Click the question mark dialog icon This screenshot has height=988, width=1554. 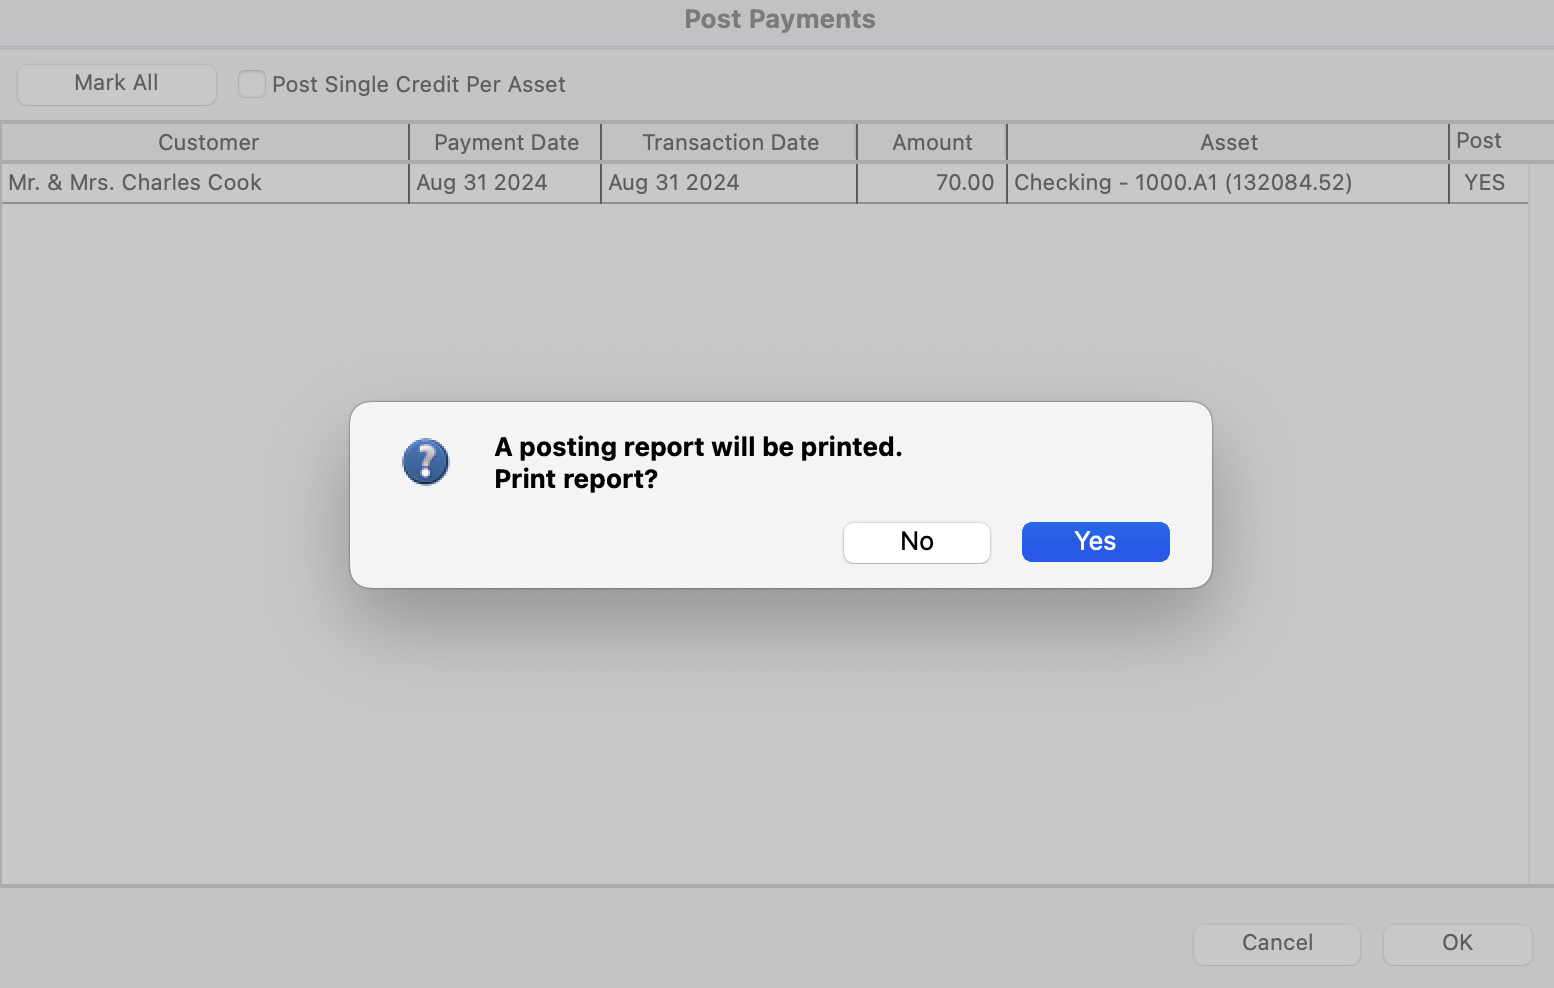426,462
